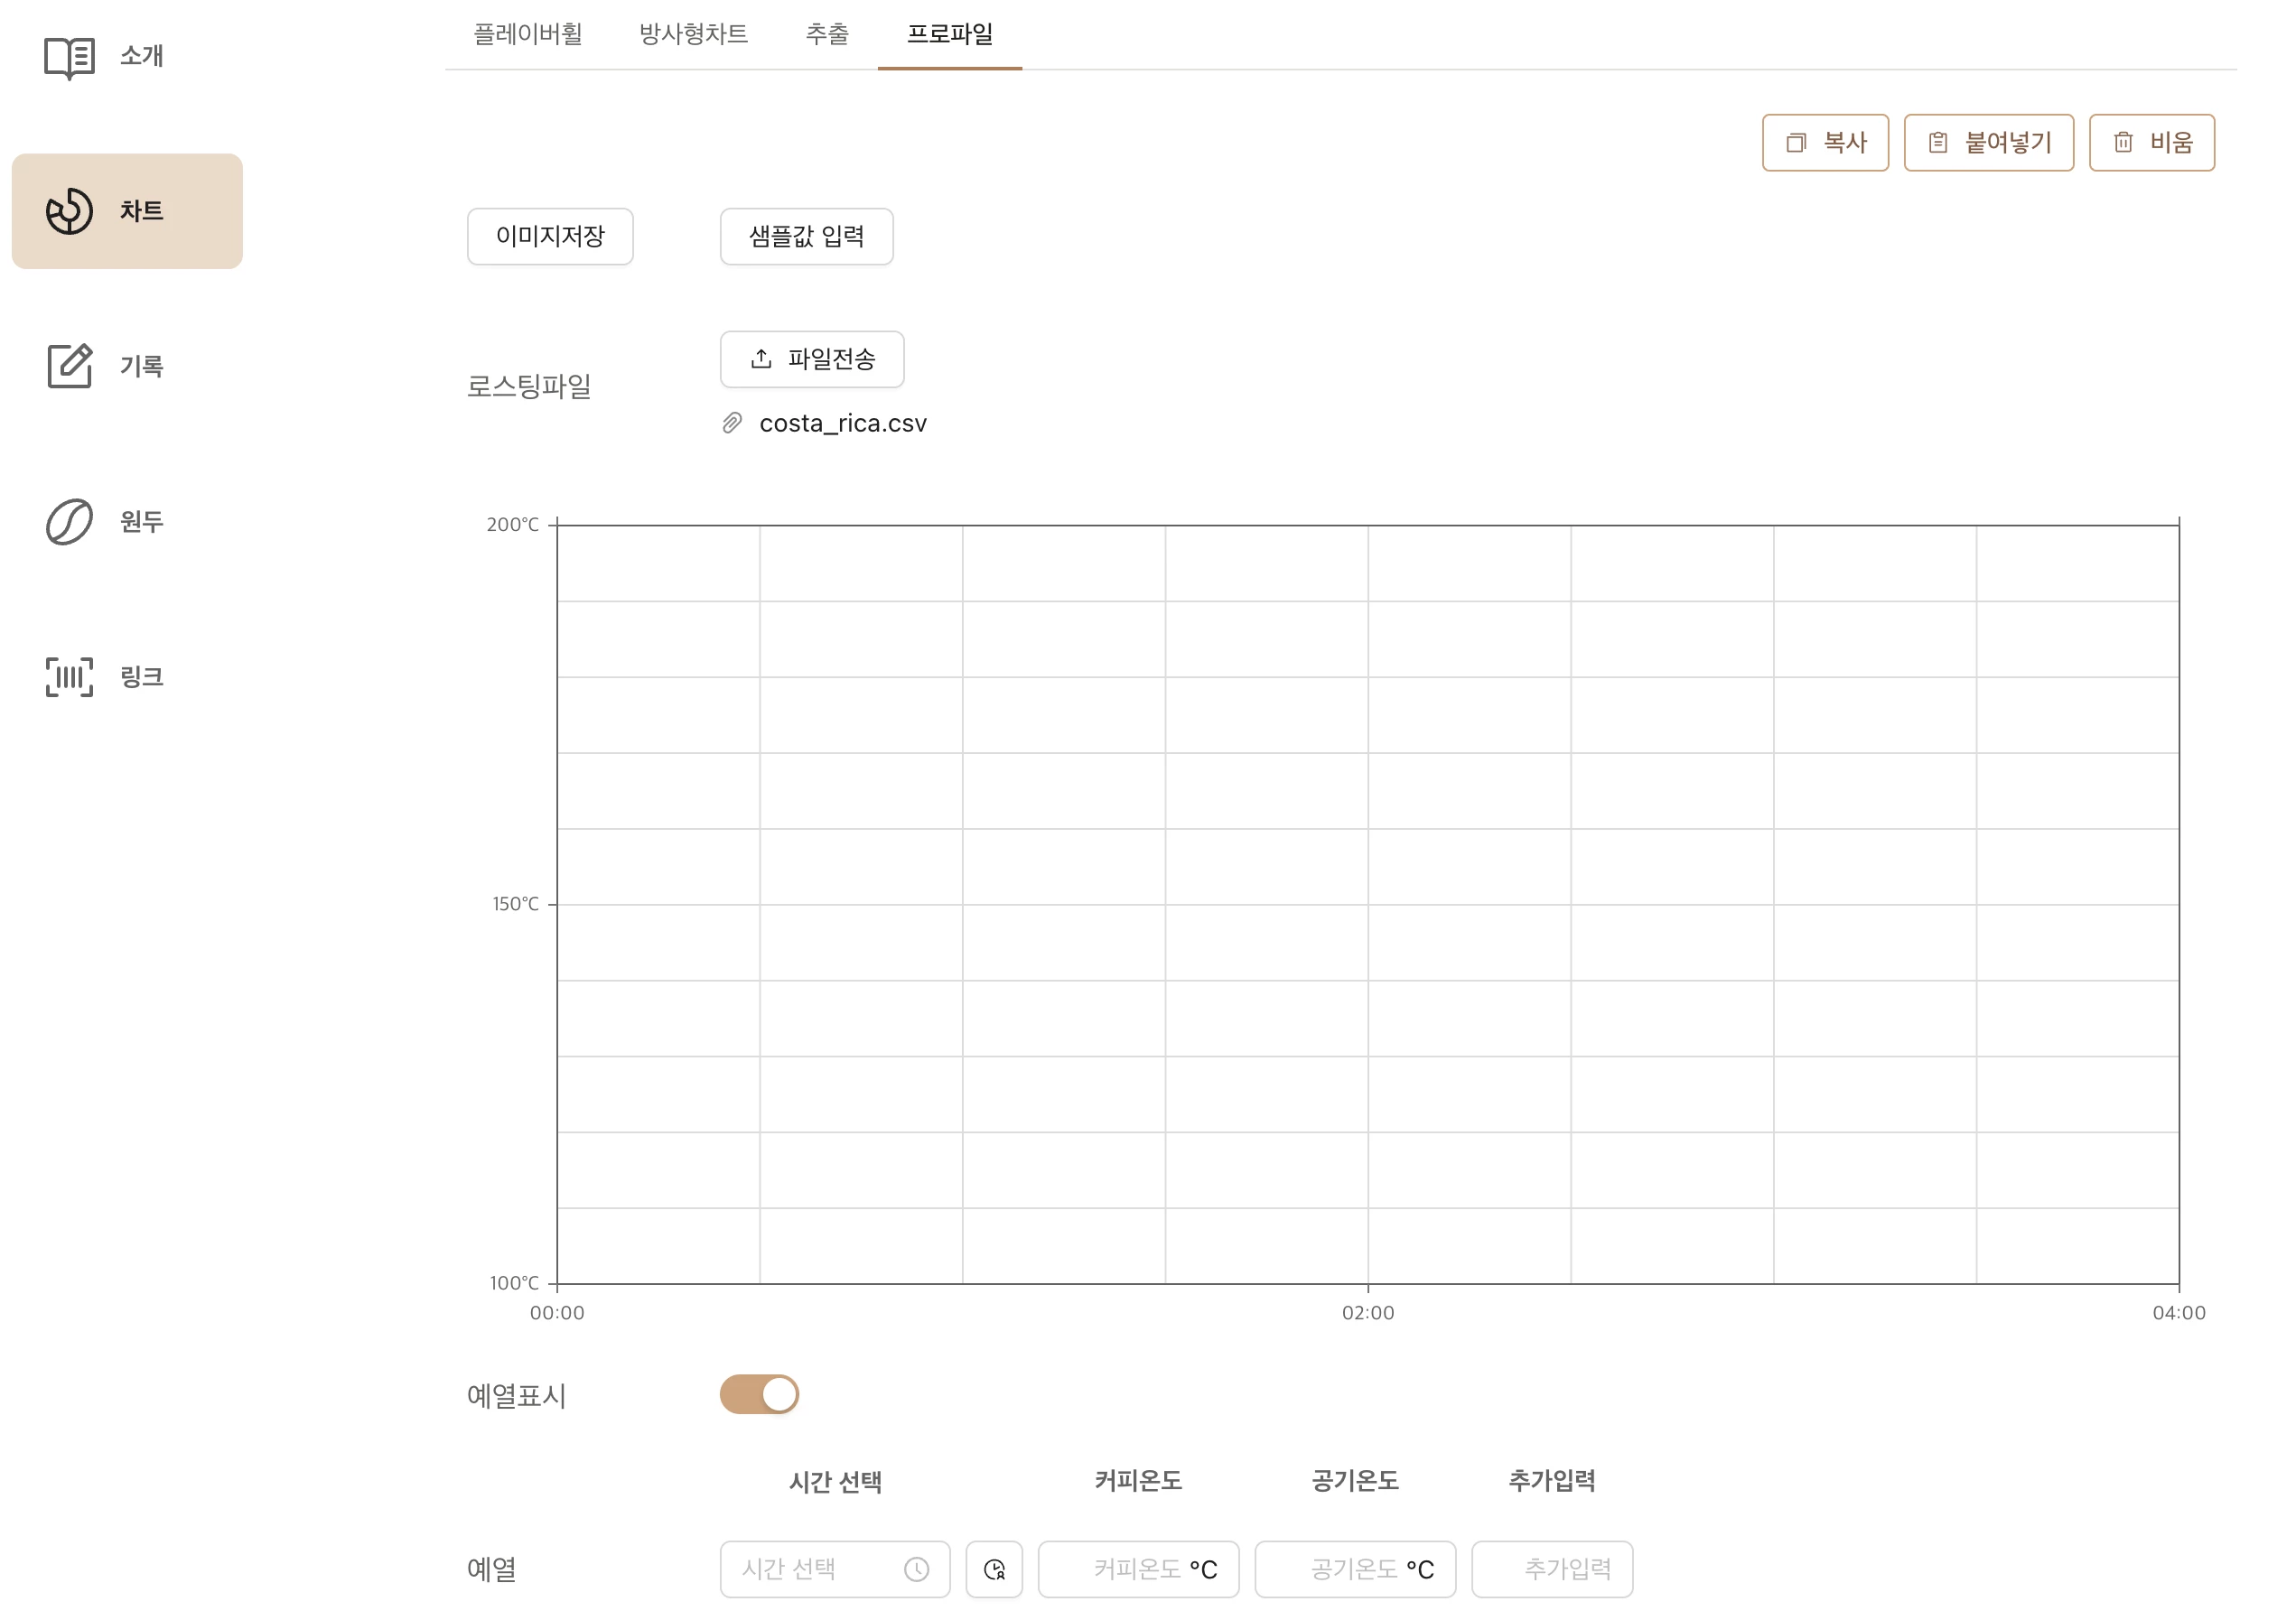This screenshot has width=2296, height=1620.
Task: Click the 100°C axis label on chart
Action: [514, 1283]
